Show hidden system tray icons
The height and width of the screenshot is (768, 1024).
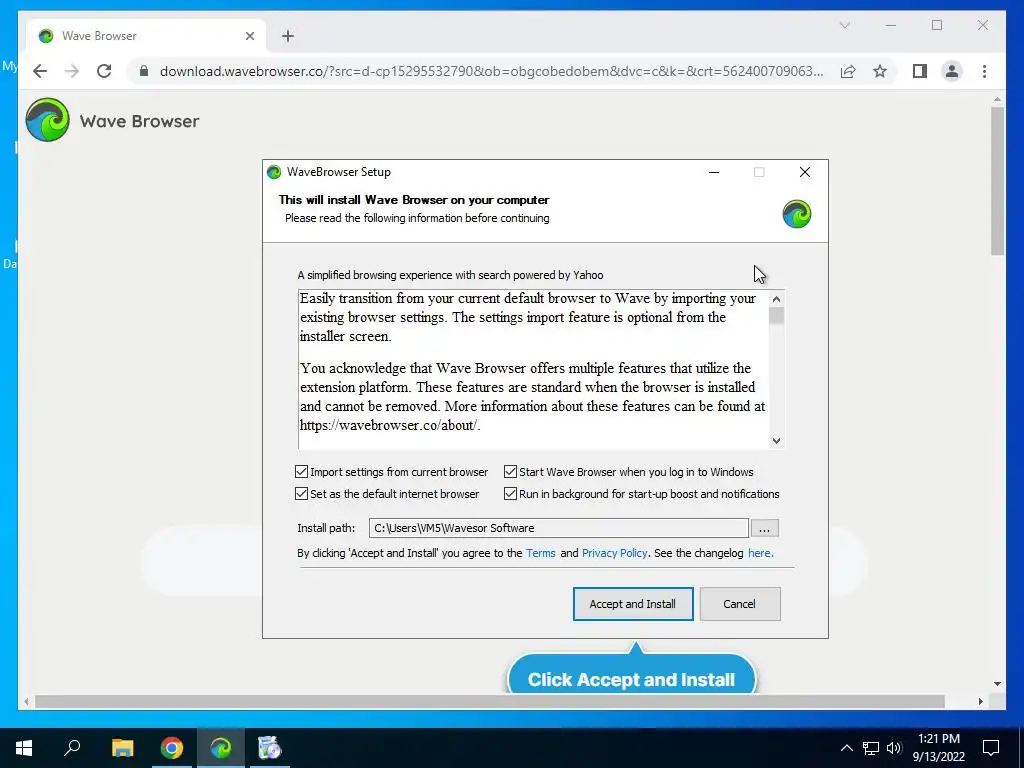click(846, 748)
